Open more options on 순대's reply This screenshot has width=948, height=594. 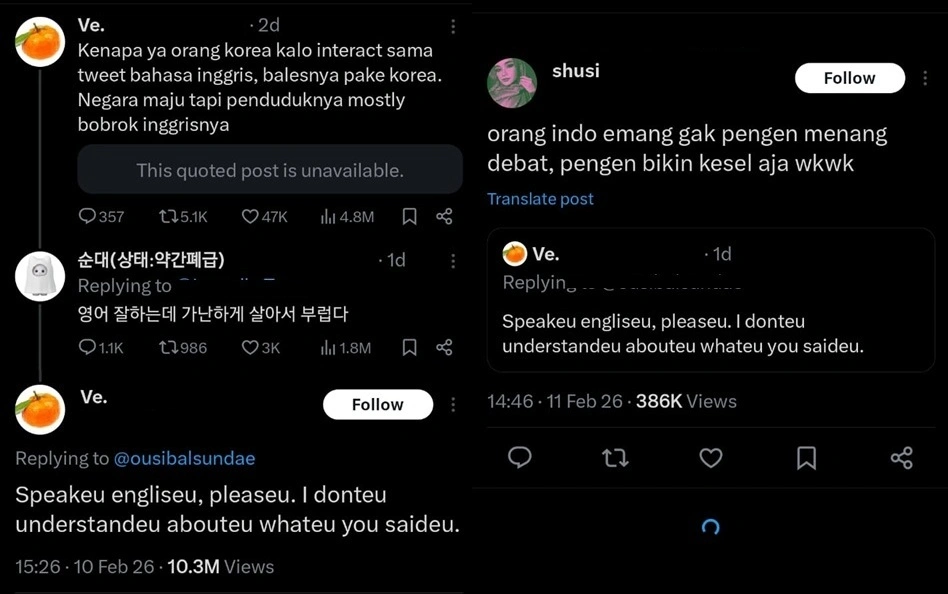pos(451,261)
